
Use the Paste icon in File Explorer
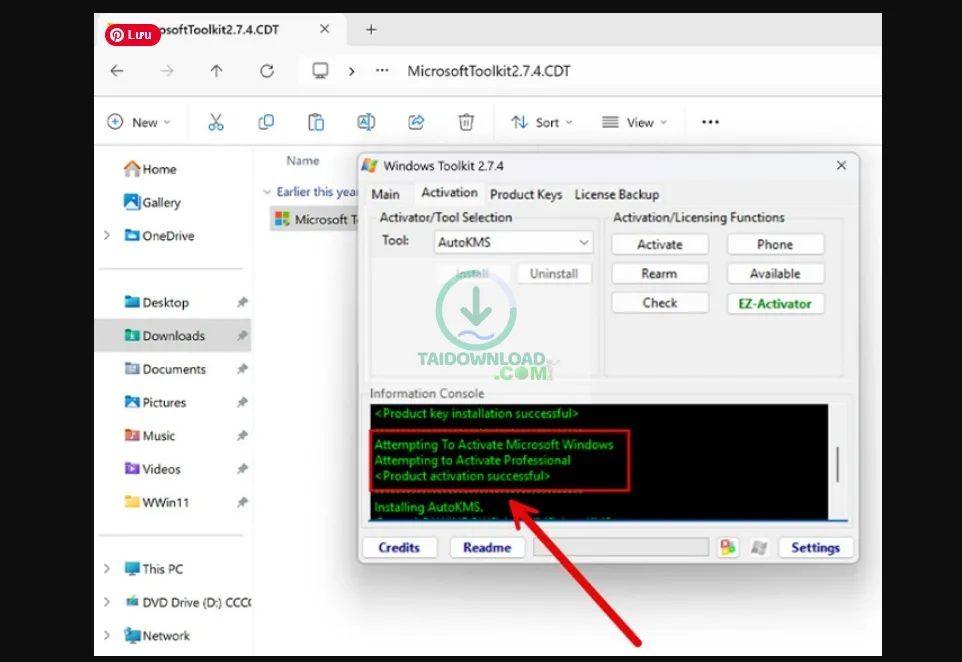(315, 121)
